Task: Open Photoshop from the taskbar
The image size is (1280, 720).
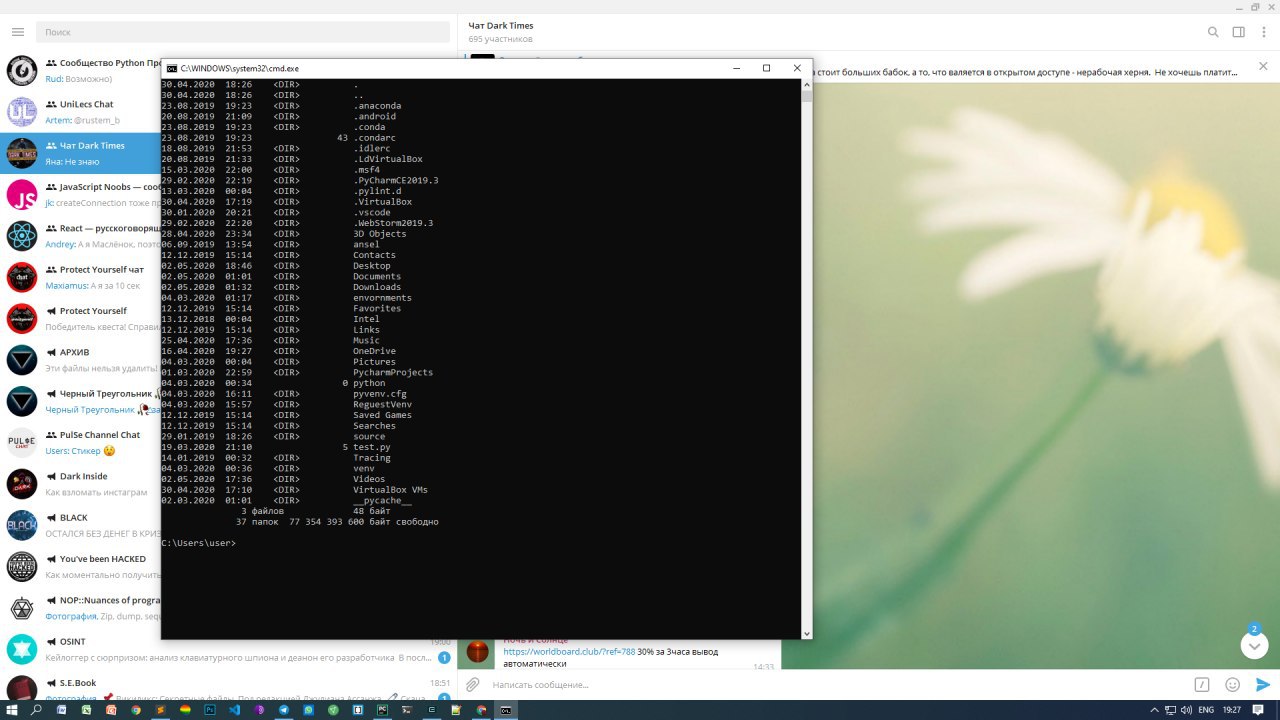Action: point(210,710)
